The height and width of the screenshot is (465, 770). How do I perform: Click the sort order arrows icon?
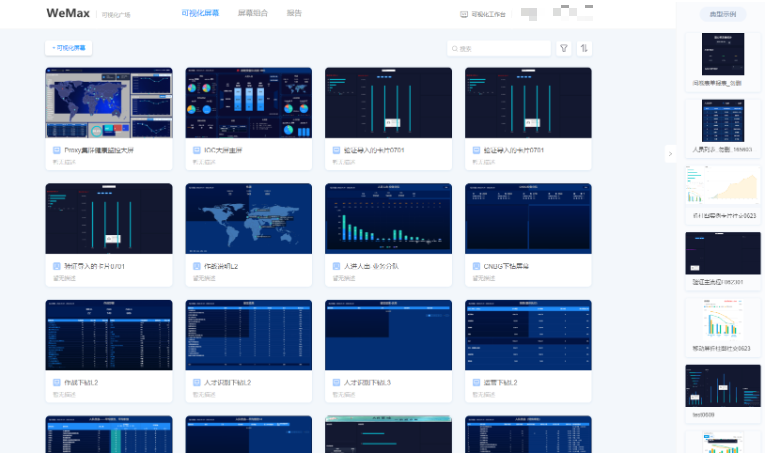584,48
